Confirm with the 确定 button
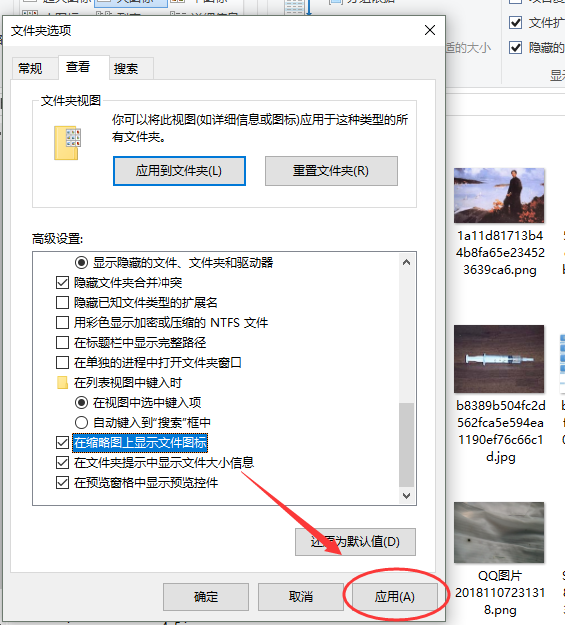This screenshot has width=565, height=625. pyautogui.click(x=206, y=597)
